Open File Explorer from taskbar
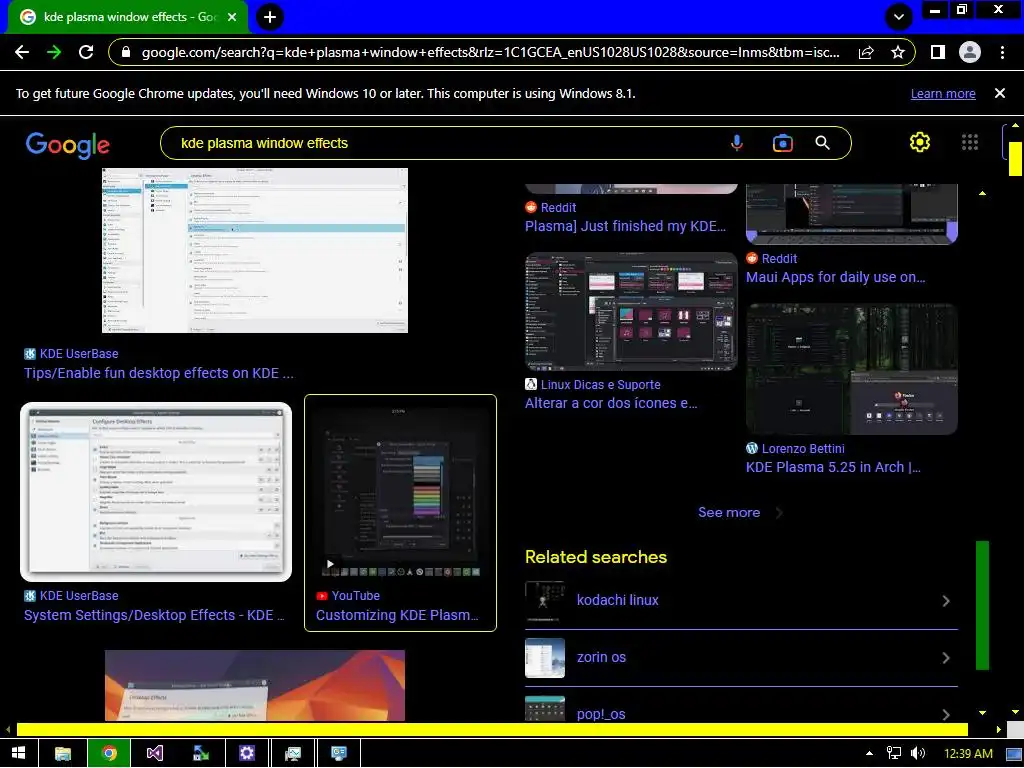The width and height of the screenshot is (1024, 768). [63, 753]
